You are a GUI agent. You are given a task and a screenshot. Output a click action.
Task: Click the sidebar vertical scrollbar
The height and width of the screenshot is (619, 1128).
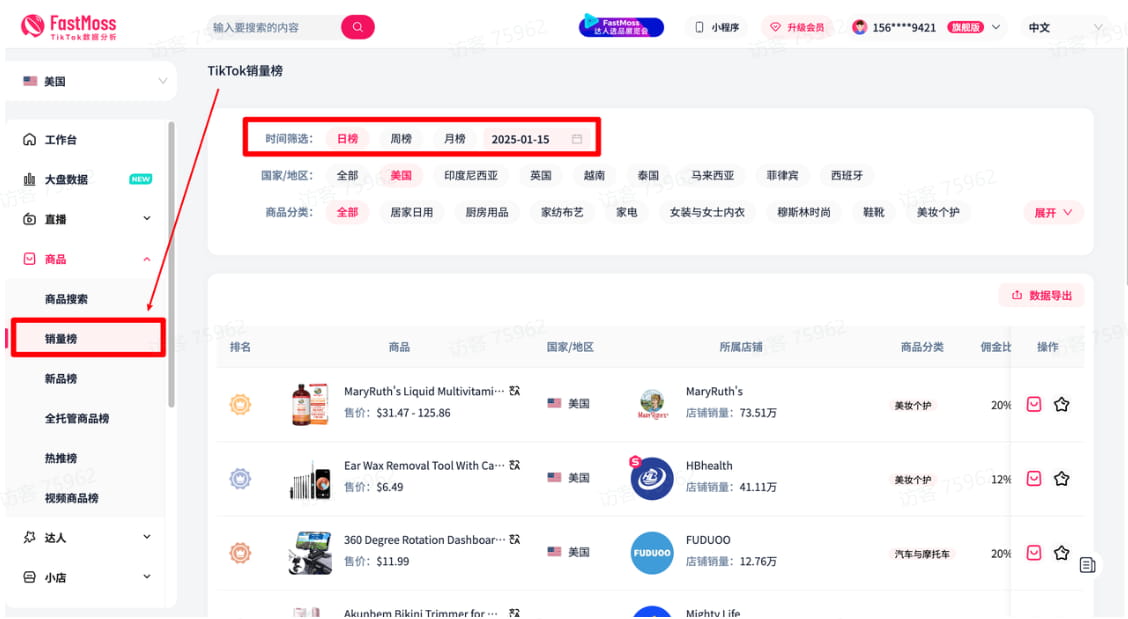tap(171, 260)
